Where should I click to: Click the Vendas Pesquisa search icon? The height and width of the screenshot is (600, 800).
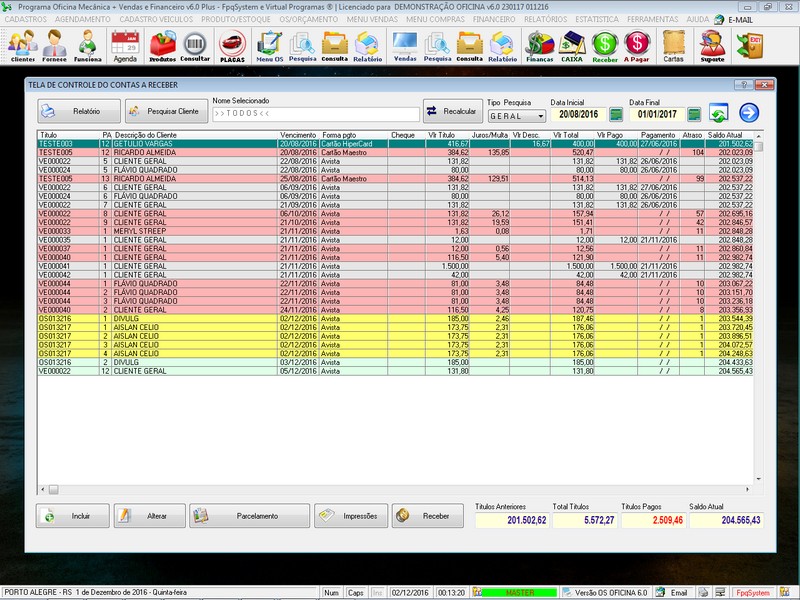point(437,46)
